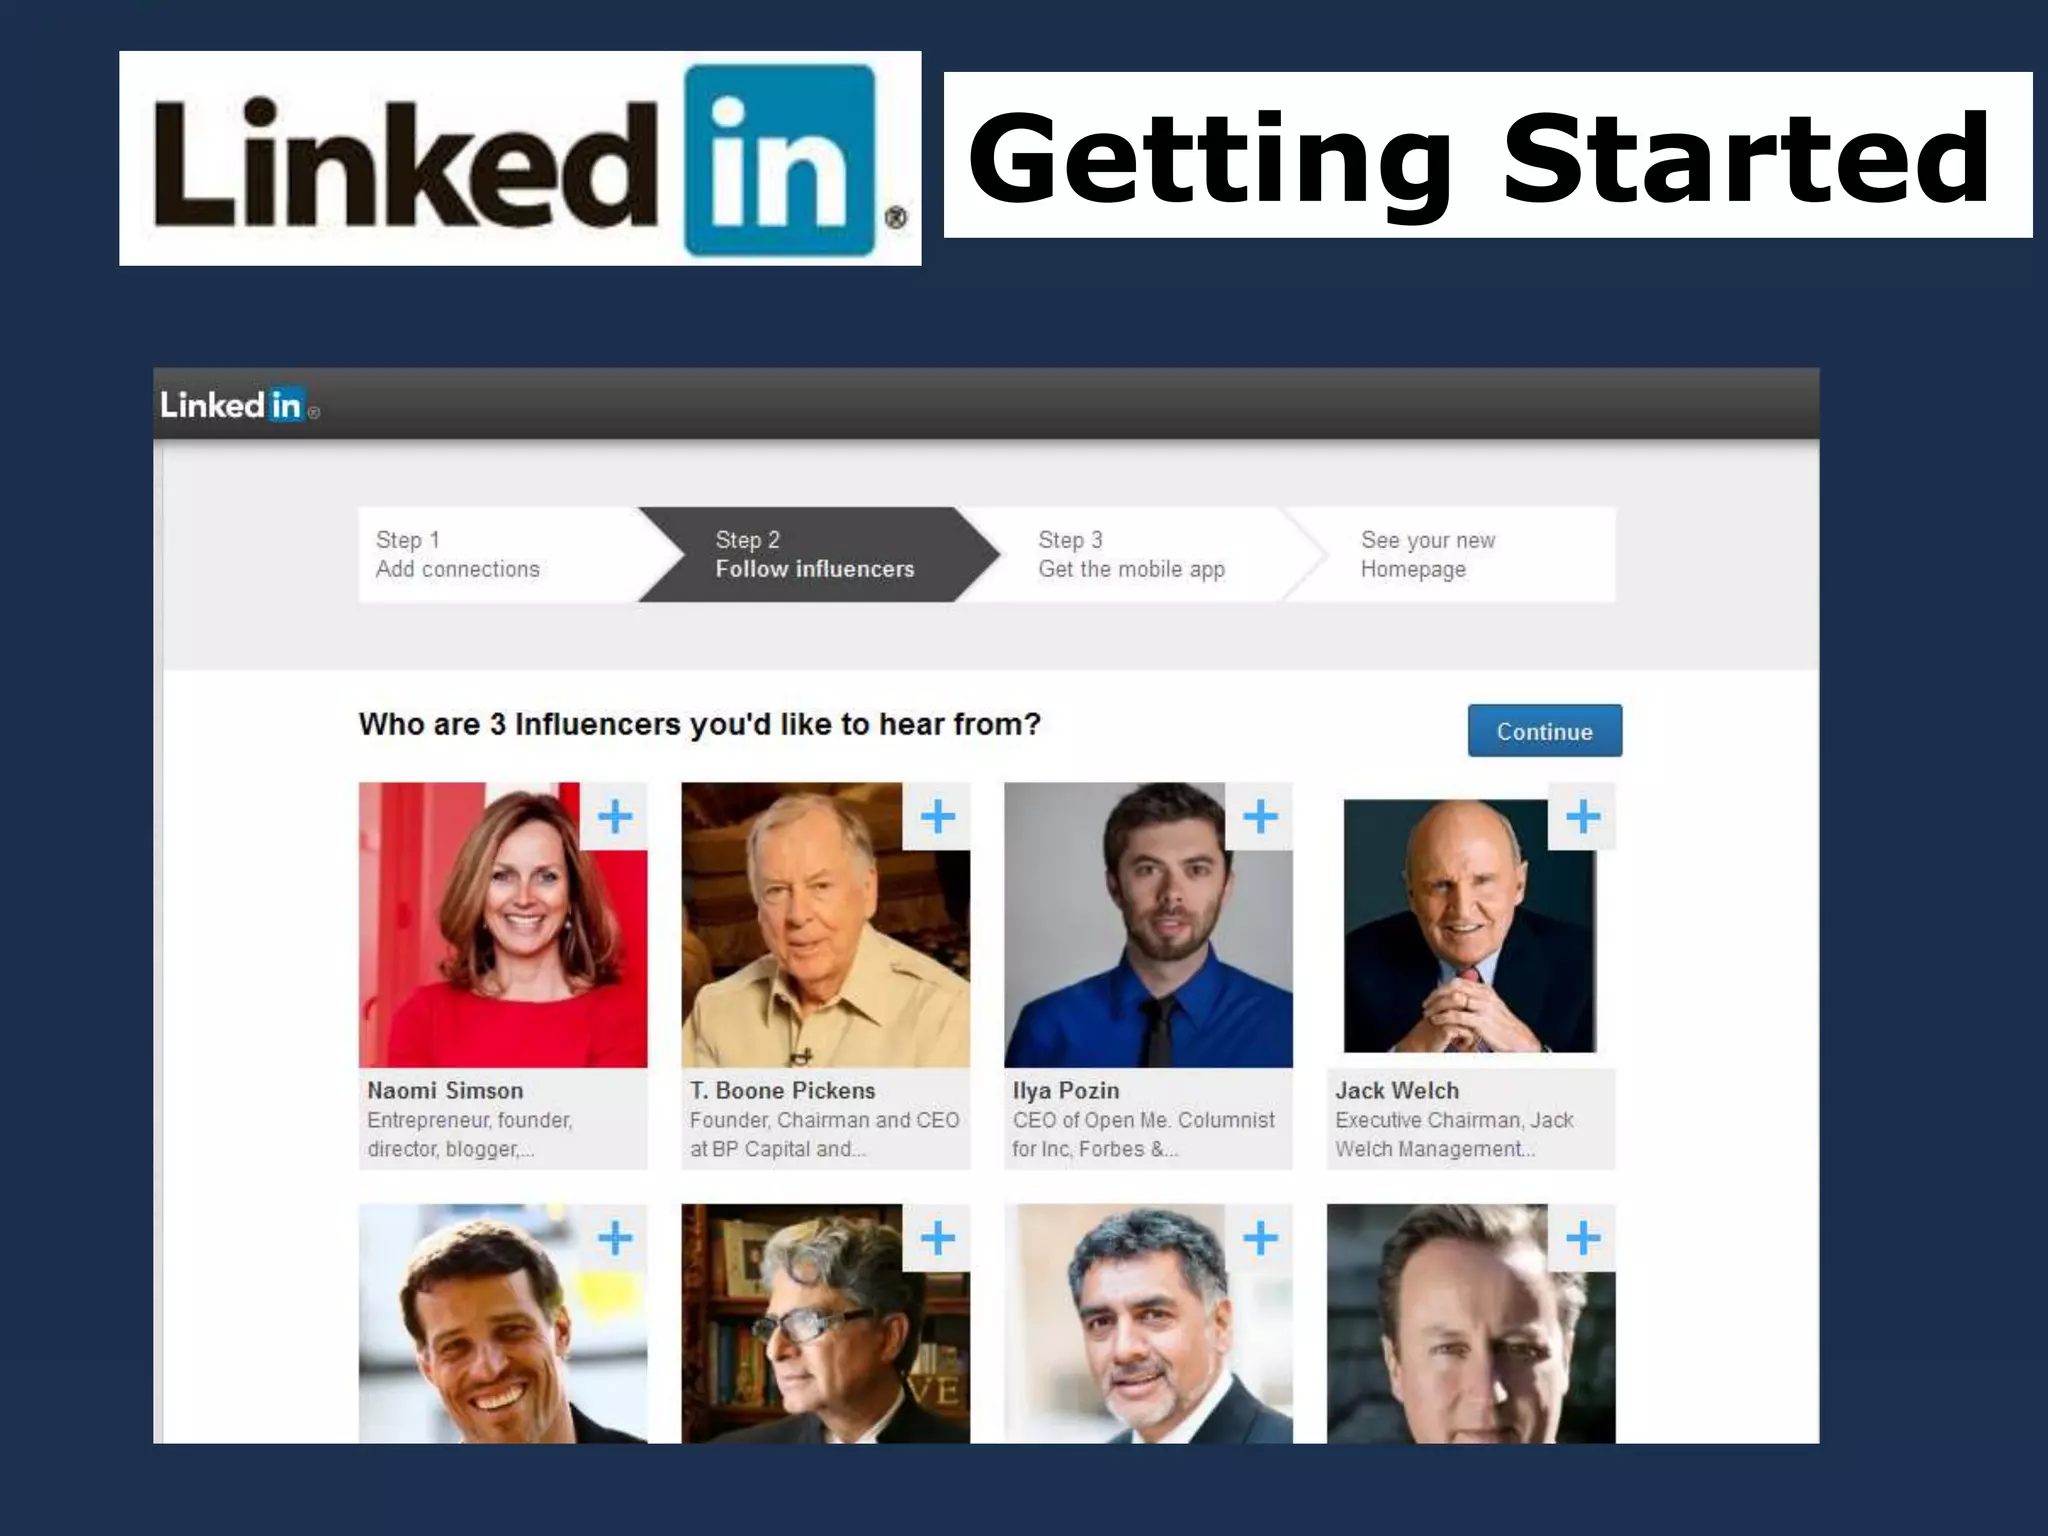The height and width of the screenshot is (1536, 2048).
Task: Open Naomi Simson's name link
Action: (445, 1090)
